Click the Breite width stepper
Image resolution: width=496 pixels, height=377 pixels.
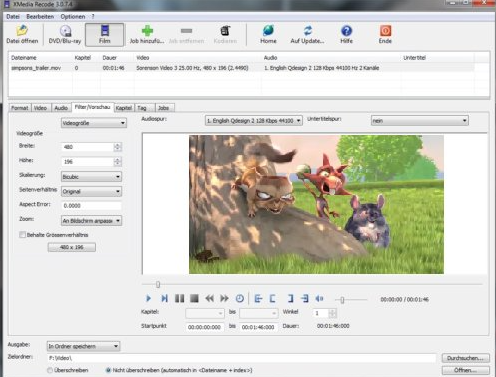(117, 147)
